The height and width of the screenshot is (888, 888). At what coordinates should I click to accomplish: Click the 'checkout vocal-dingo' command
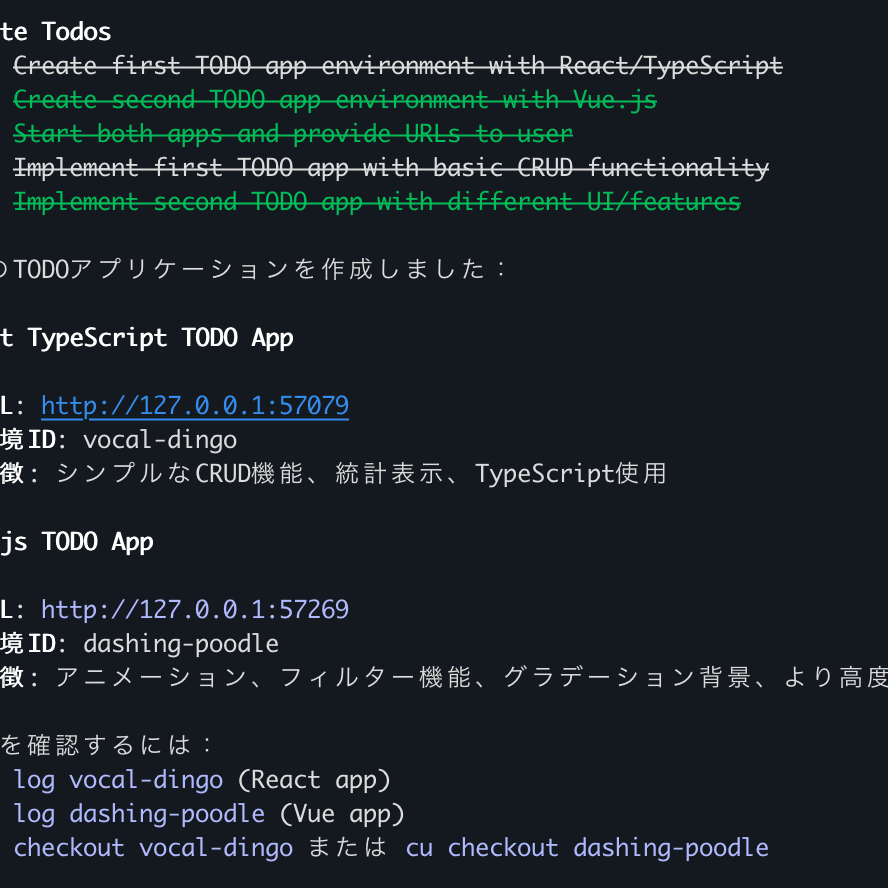click(153, 848)
